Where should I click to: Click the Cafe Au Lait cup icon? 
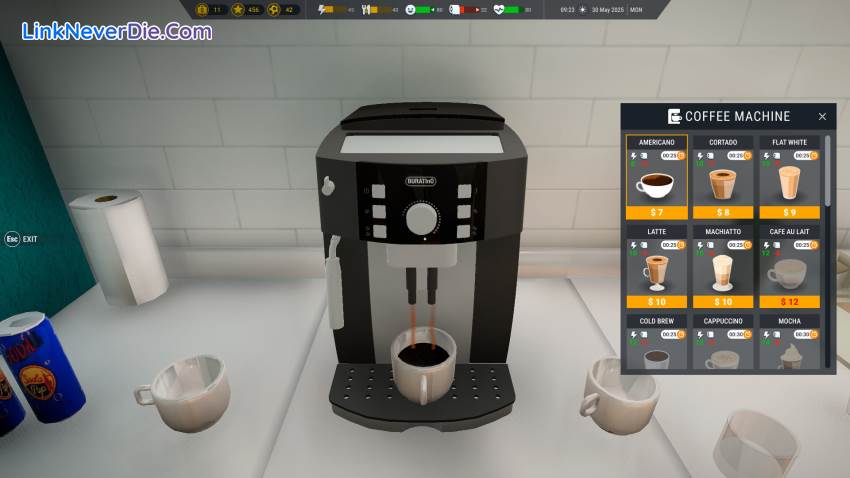[x=789, y=272]
